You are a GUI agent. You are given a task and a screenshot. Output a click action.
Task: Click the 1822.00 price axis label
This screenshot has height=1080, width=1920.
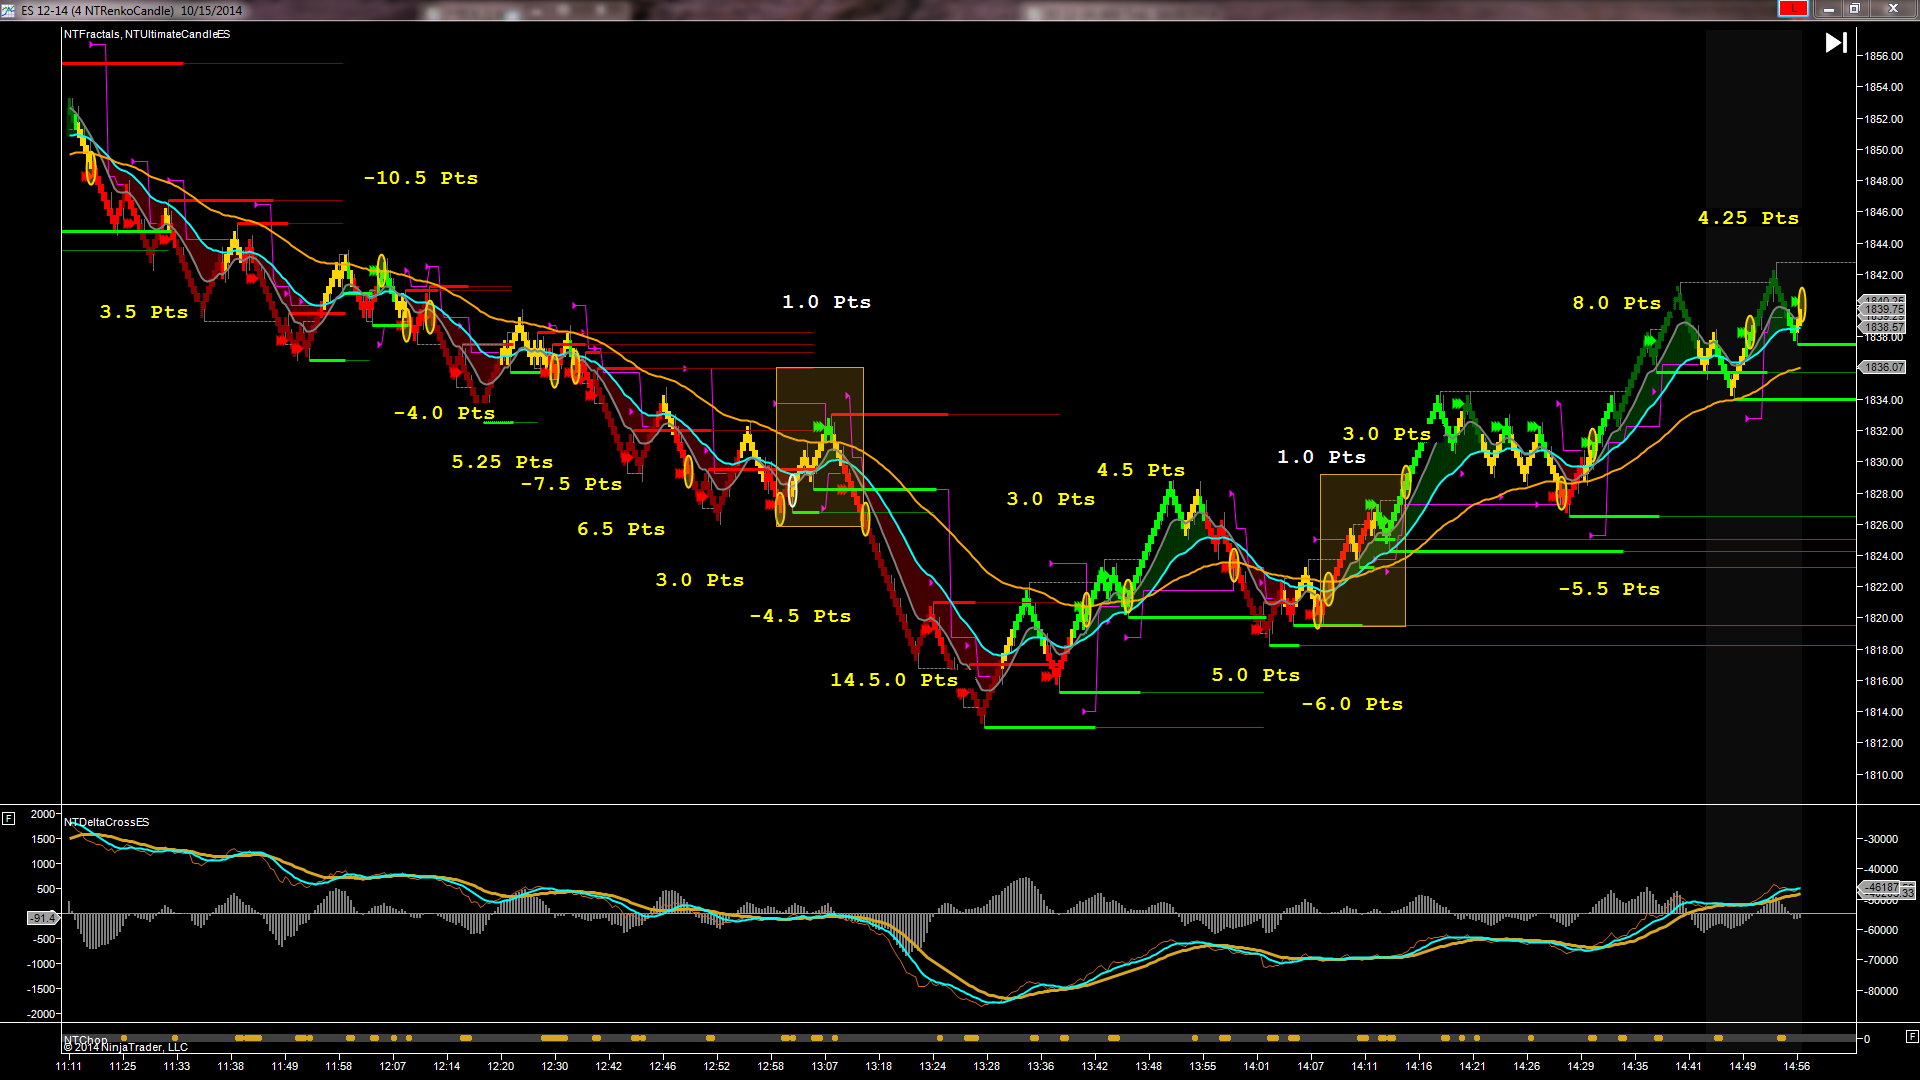pyautogui.click(x=1884, y=587)
